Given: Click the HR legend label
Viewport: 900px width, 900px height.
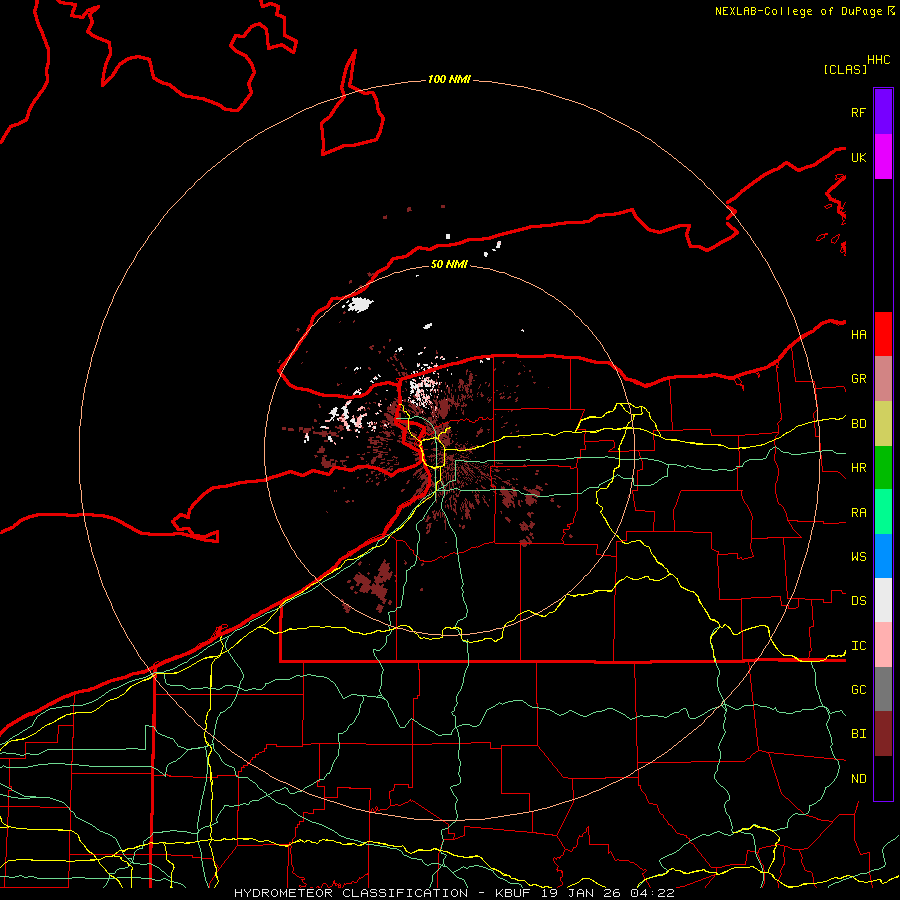Looking at the screenshot, I should pos(858,468).
